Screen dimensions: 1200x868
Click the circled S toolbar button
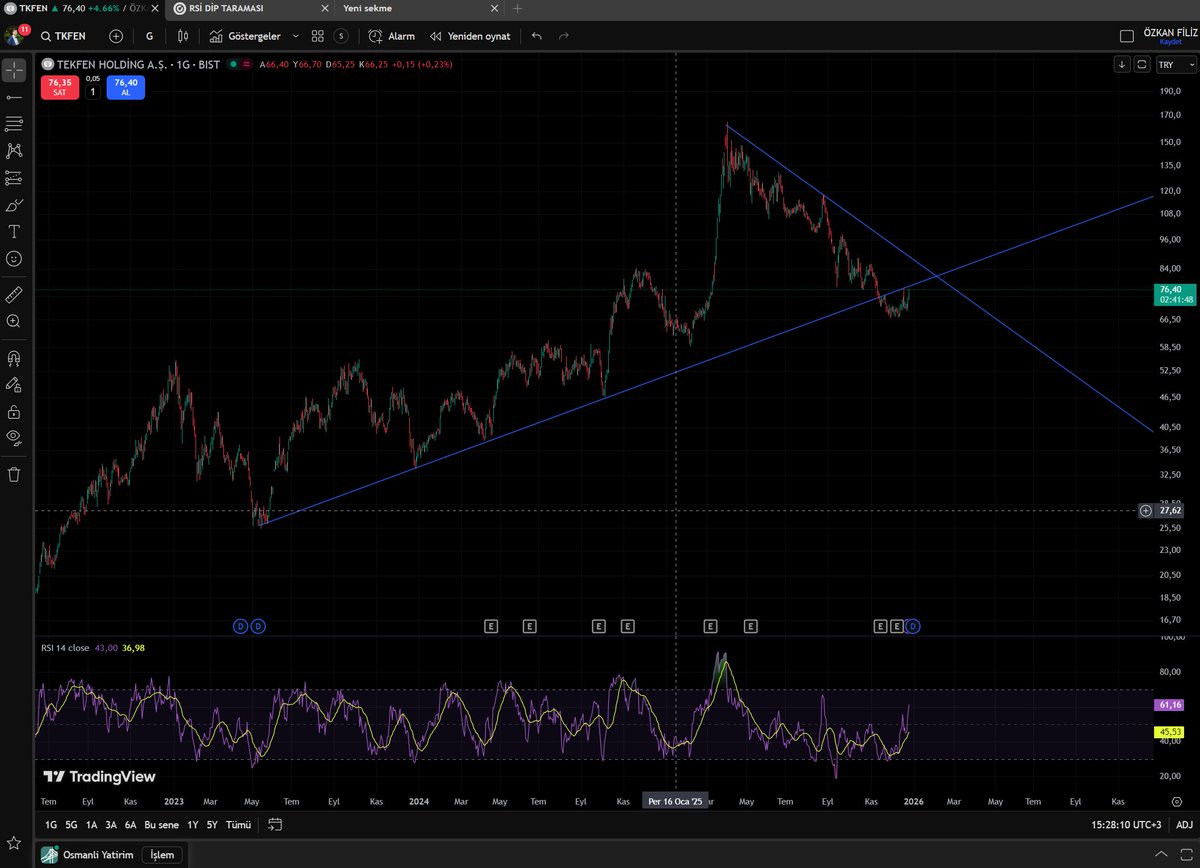click(x=341, y=36)
